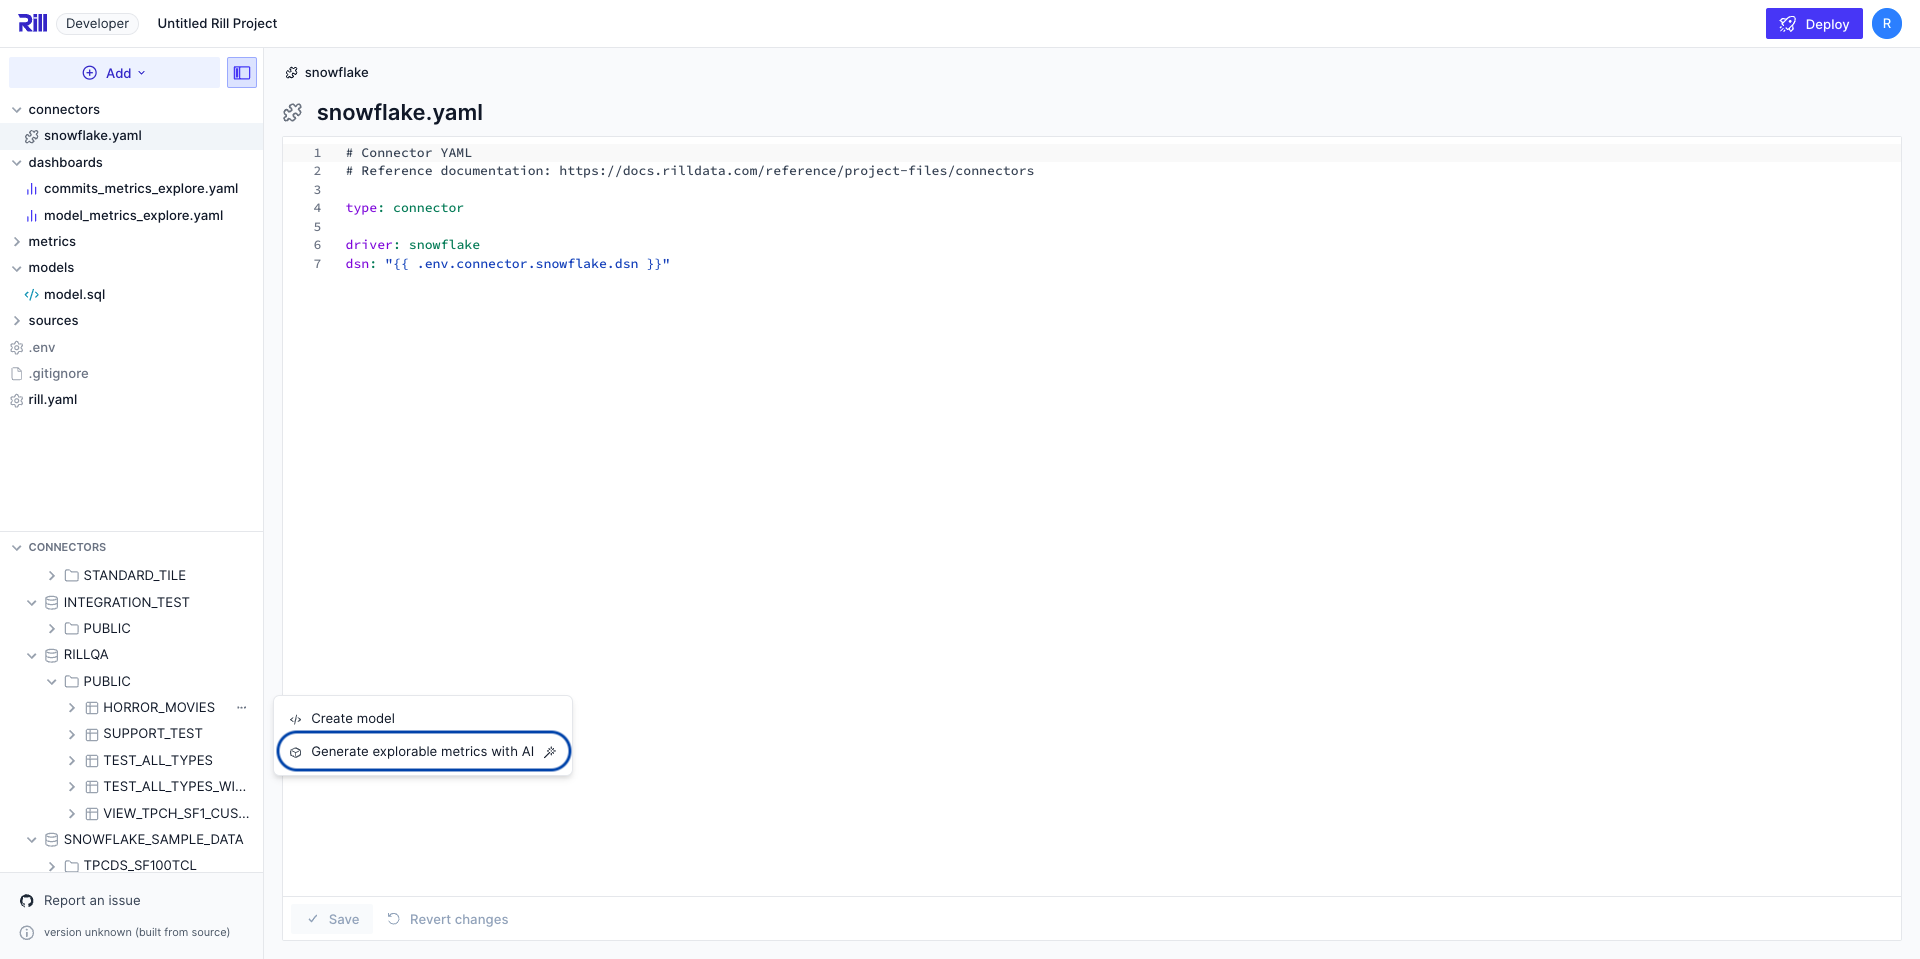
Task: Click the HORROR_MOVIES table icon
Action: pos(91,707)
